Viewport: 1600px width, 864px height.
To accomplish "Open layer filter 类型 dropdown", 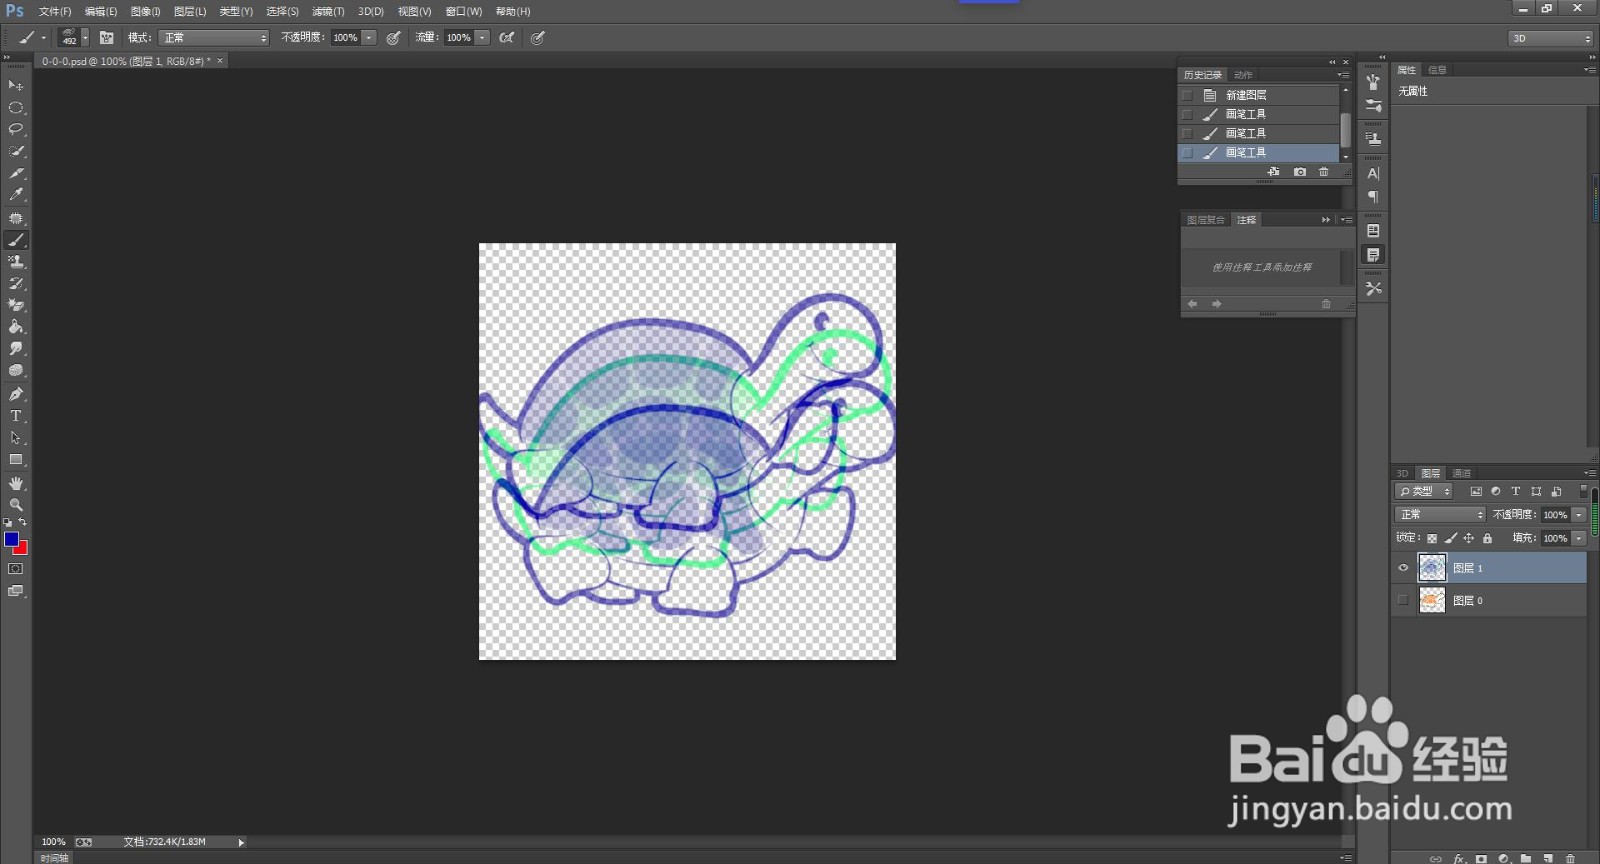I will pos(1424,491).
